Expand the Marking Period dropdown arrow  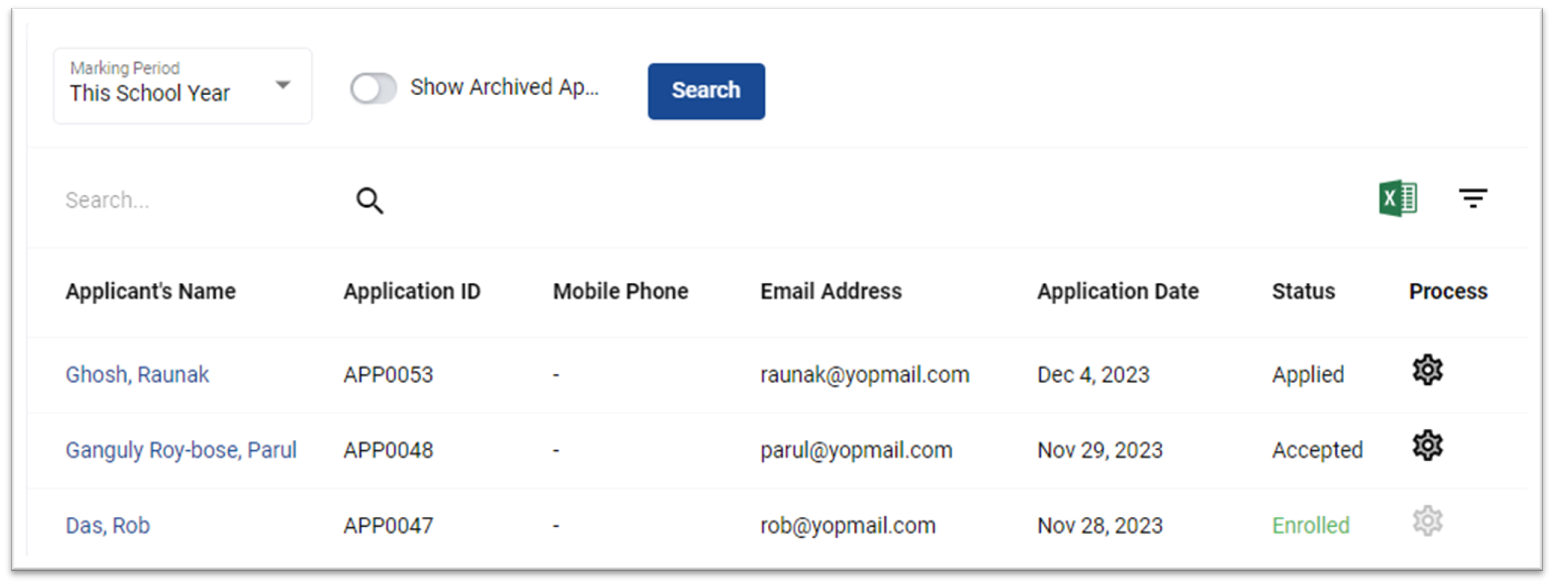pos(283,85)
